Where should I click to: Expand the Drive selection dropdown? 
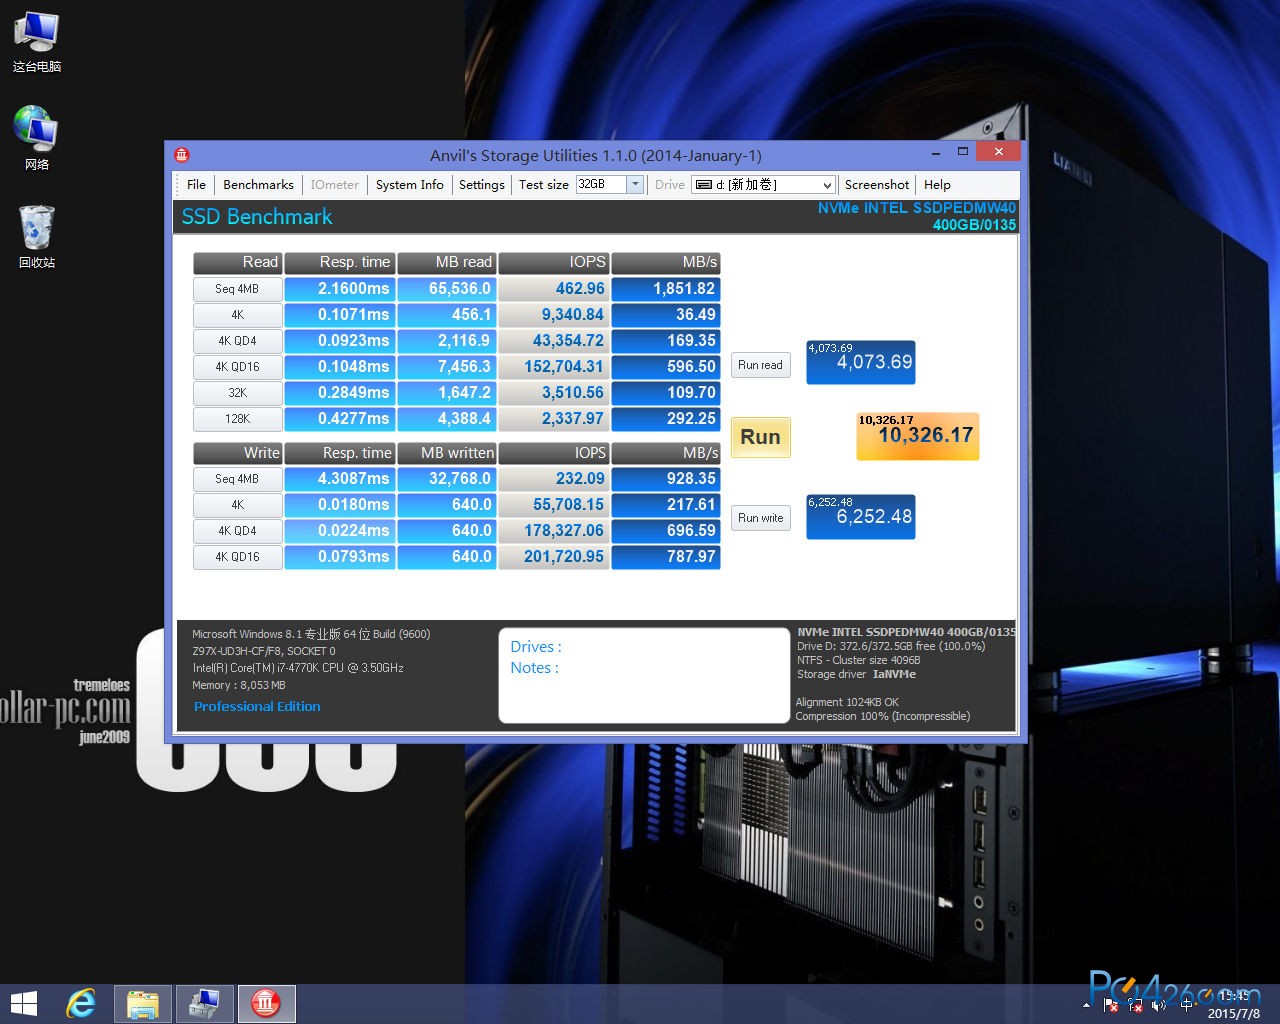[827, 185]
